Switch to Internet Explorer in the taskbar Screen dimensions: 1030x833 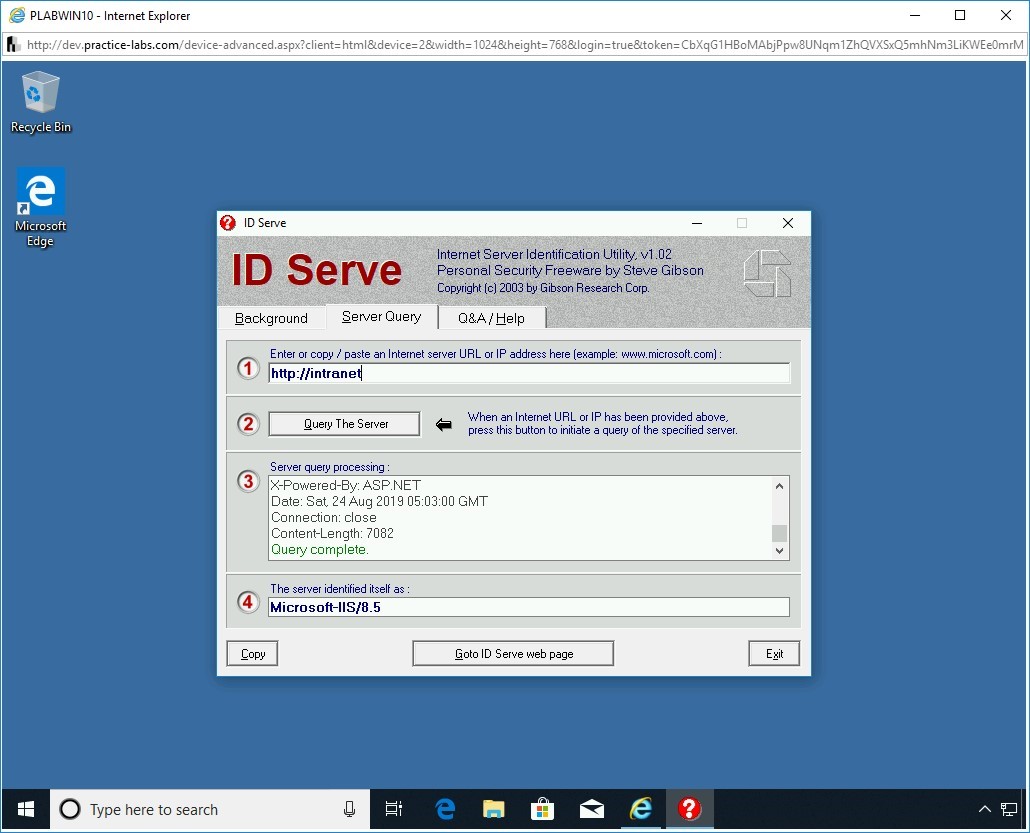[x=641, y=809]
